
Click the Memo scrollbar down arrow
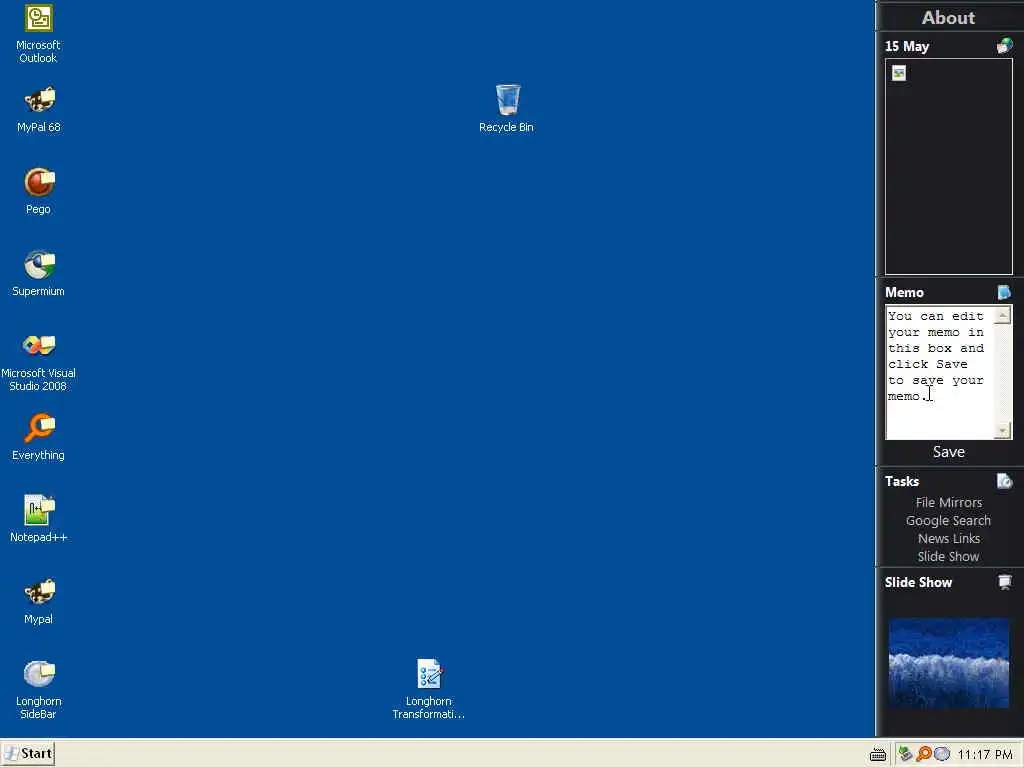[x=1002, y=430]
